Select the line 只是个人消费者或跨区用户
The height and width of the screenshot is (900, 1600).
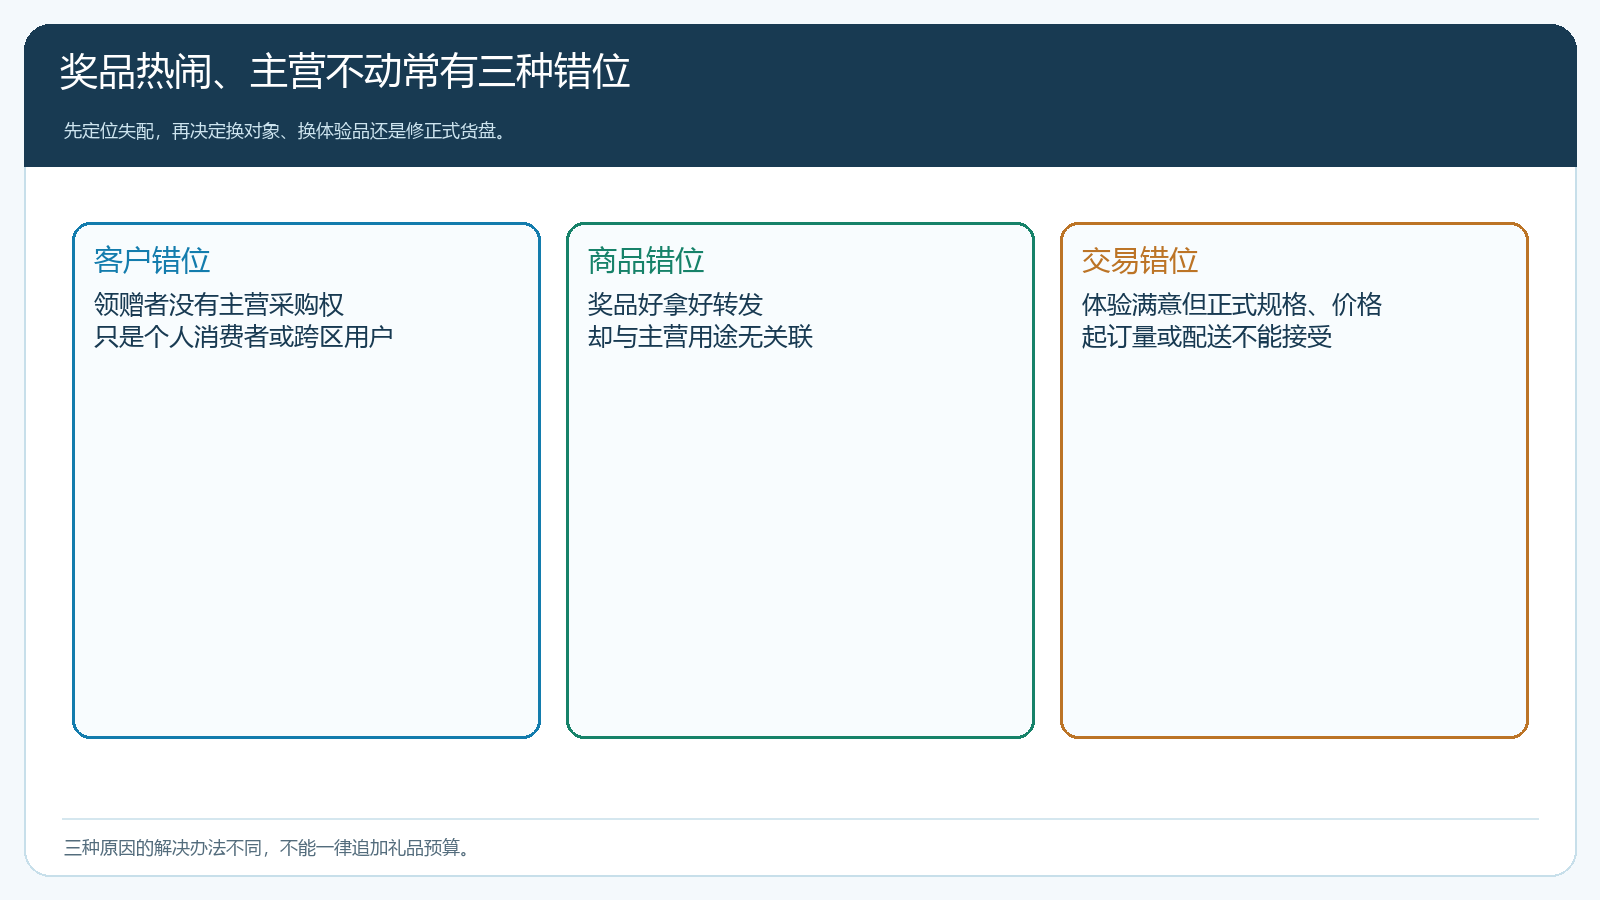[244, 337]
